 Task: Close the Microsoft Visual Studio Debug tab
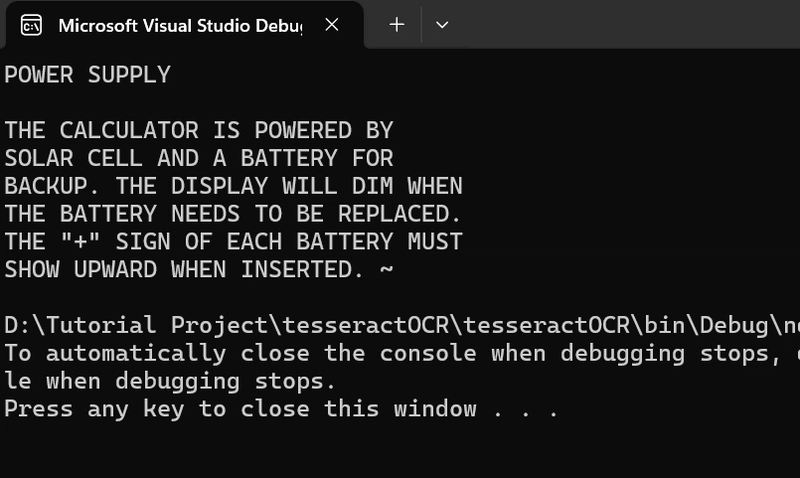(332, 24)
